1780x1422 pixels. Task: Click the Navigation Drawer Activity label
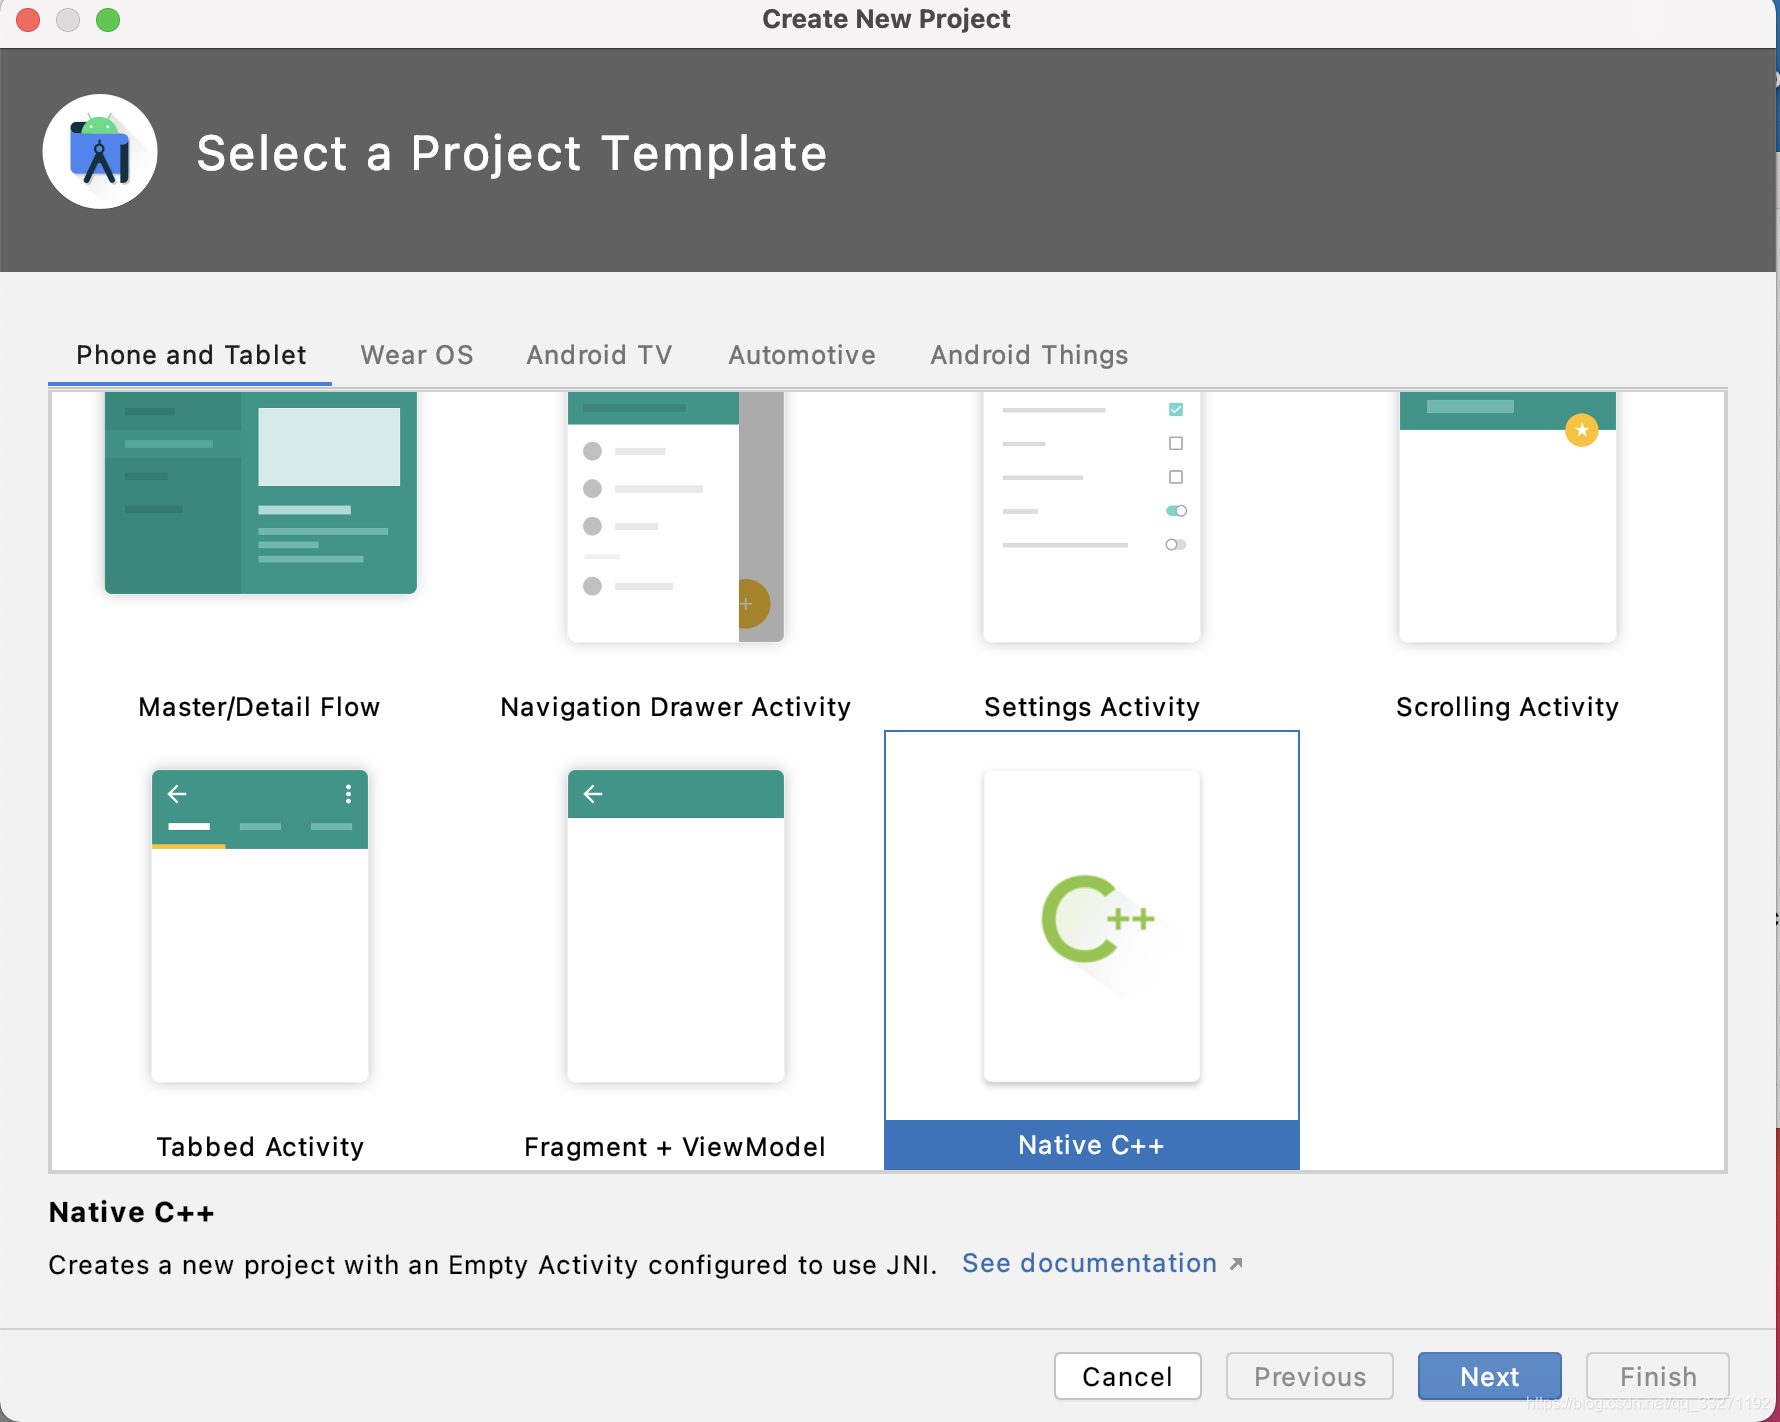click(676, 707)
